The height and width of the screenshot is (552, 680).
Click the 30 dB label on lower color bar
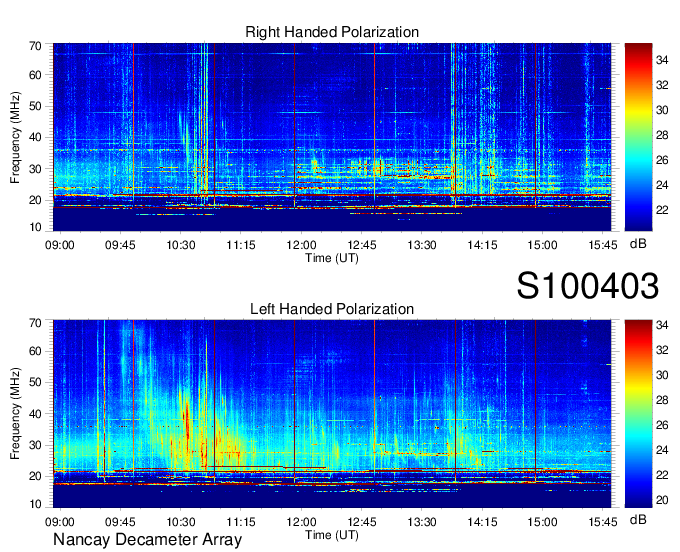click(662, 375)
